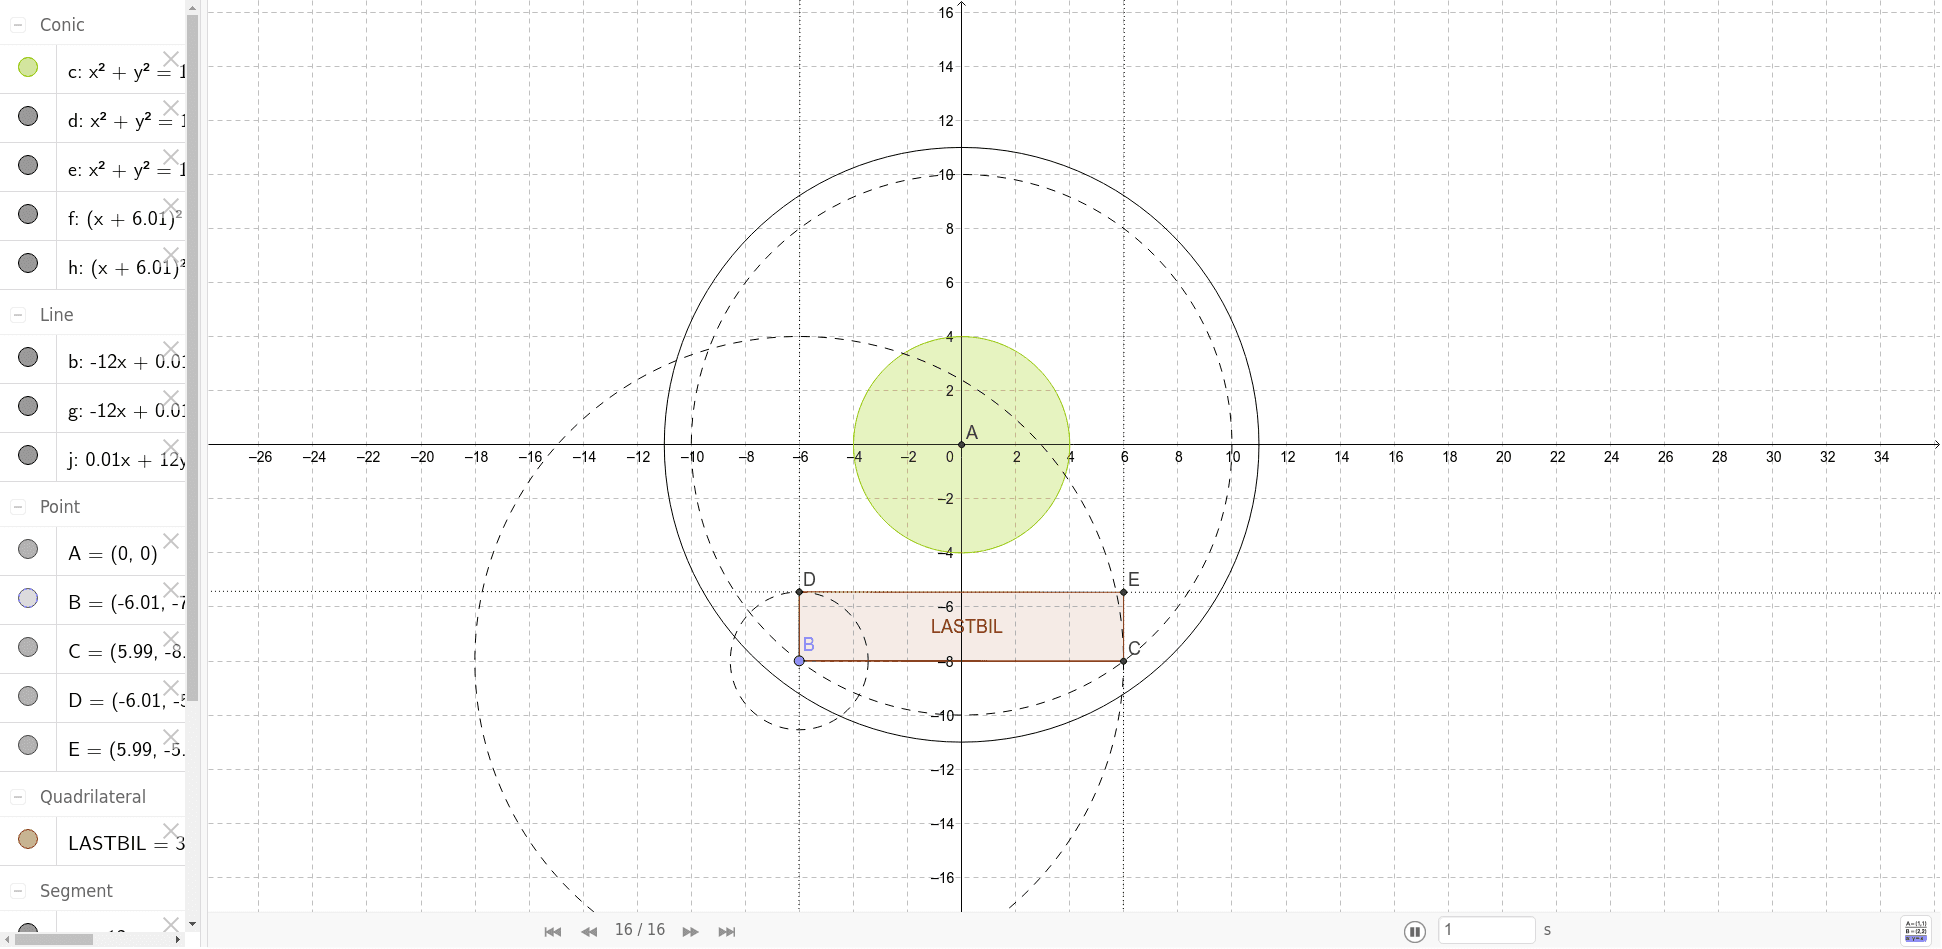Toggle visibility of conic d
1942x949 pixels.
point(28,116)
